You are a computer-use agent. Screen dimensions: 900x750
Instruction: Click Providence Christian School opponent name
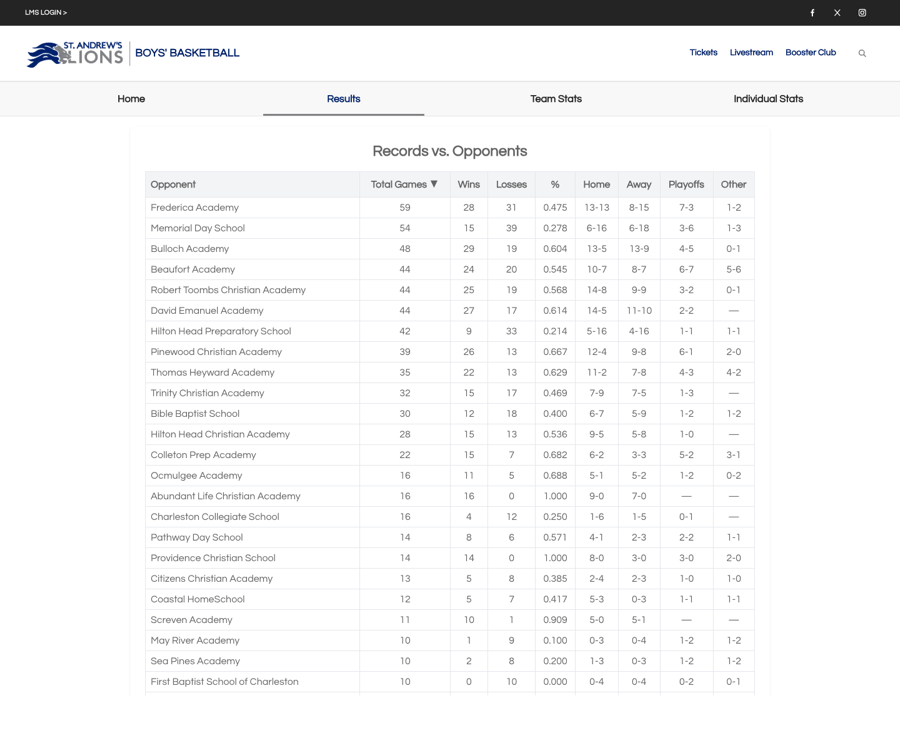[x=212, y=558]
